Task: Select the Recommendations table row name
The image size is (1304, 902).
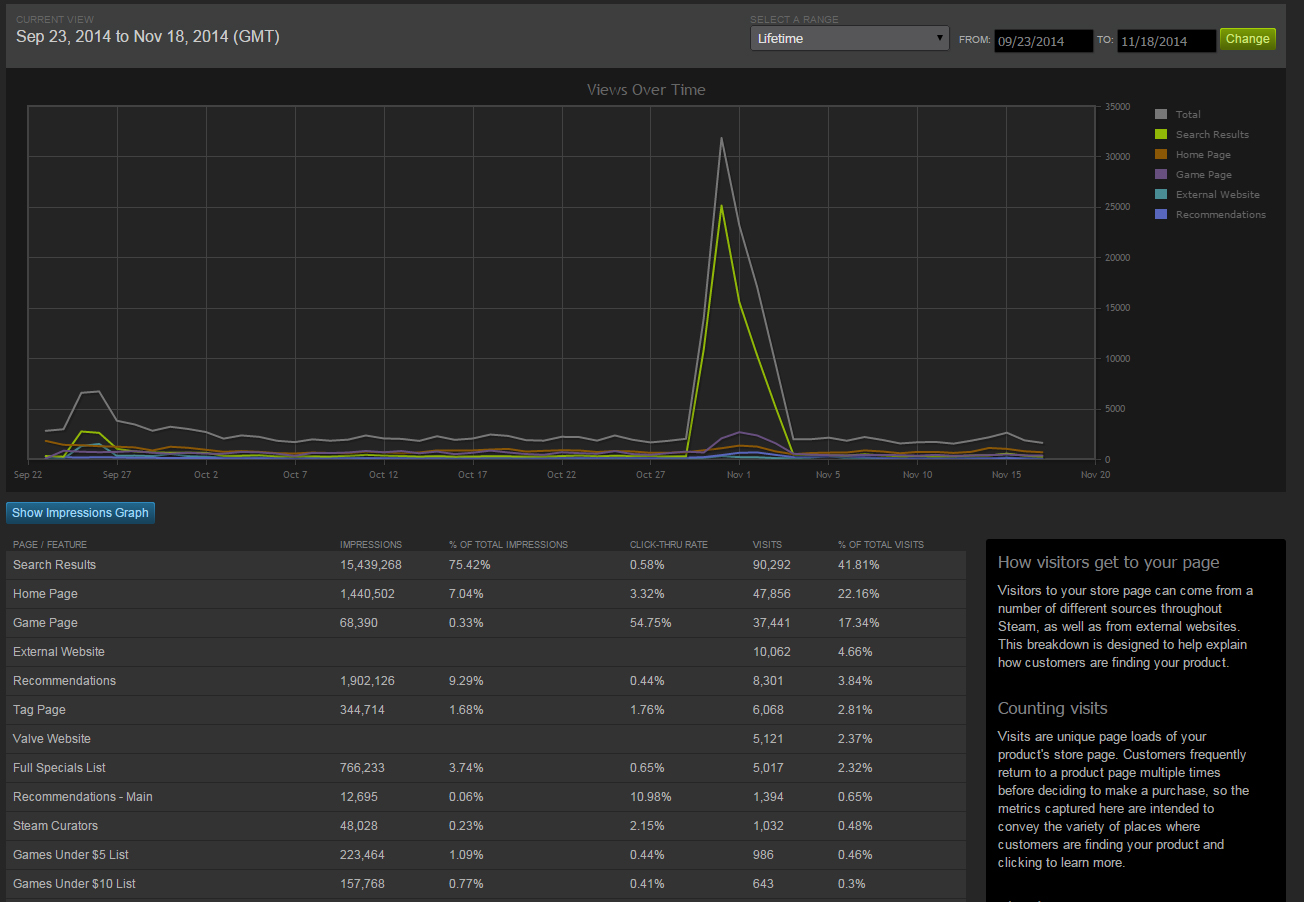Action: tap(64, 681)
